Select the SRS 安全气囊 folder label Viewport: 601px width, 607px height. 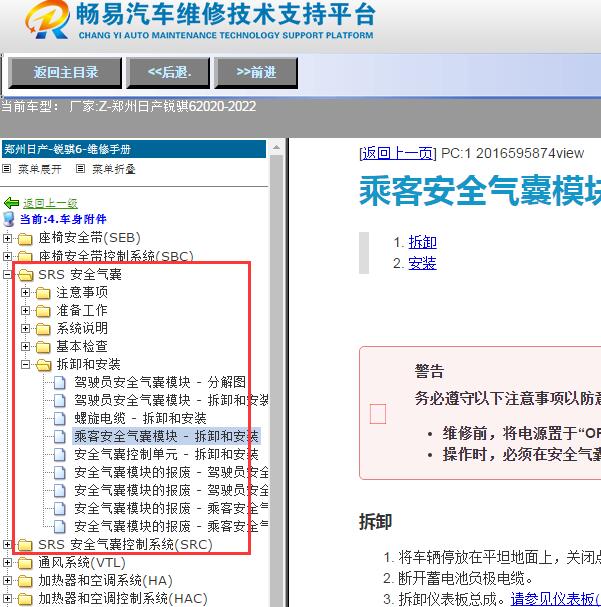tap(80, 274)
